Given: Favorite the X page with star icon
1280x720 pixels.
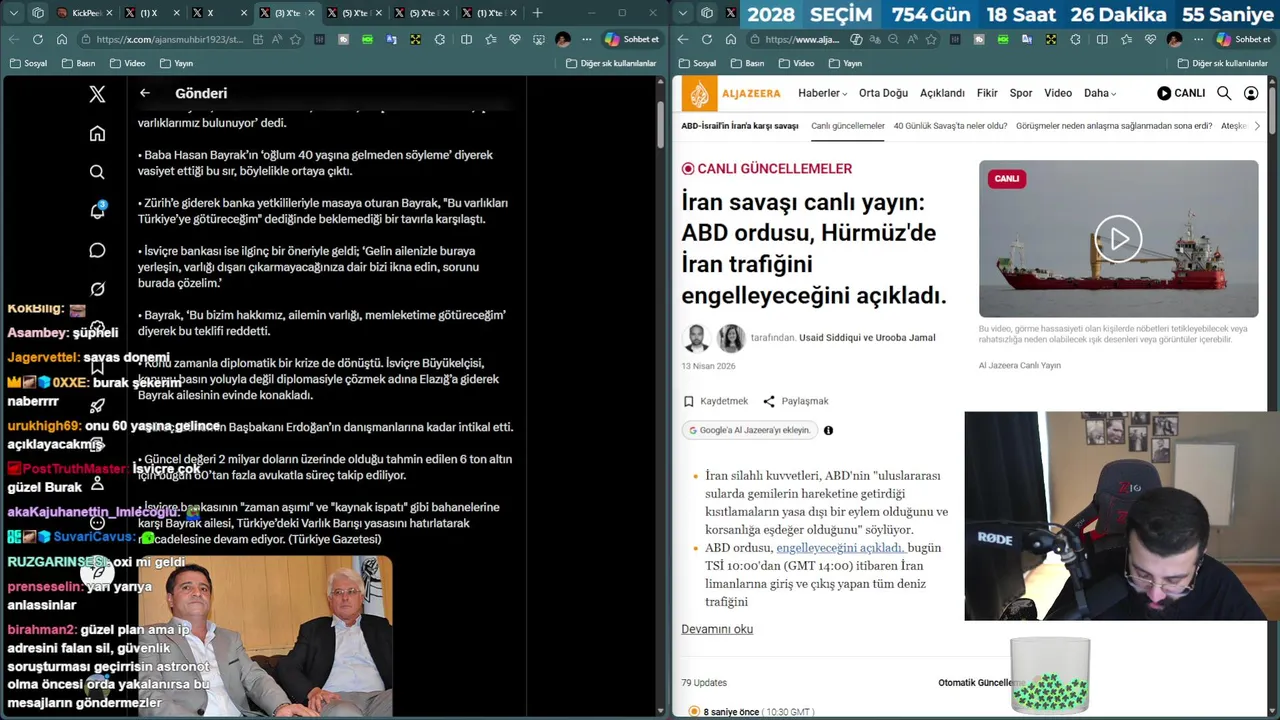Looking at the screenshot, I should [x=295, y=39].
